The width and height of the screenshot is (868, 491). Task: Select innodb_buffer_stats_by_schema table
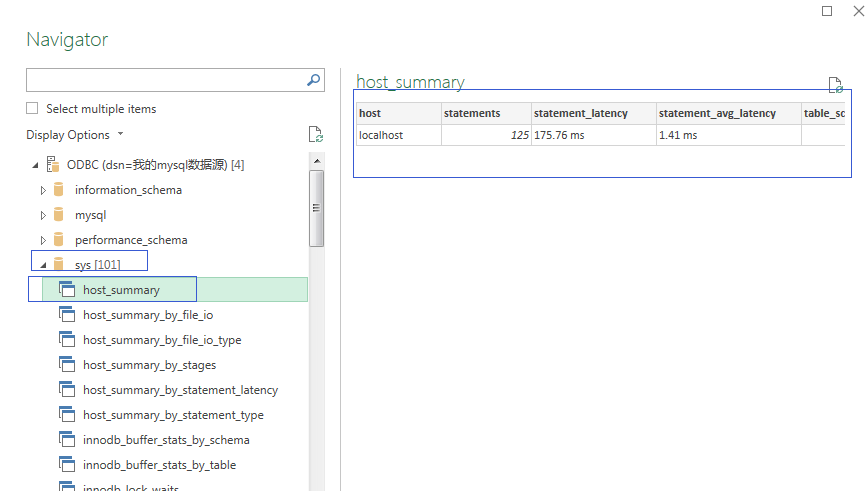[x=166, y=440]
